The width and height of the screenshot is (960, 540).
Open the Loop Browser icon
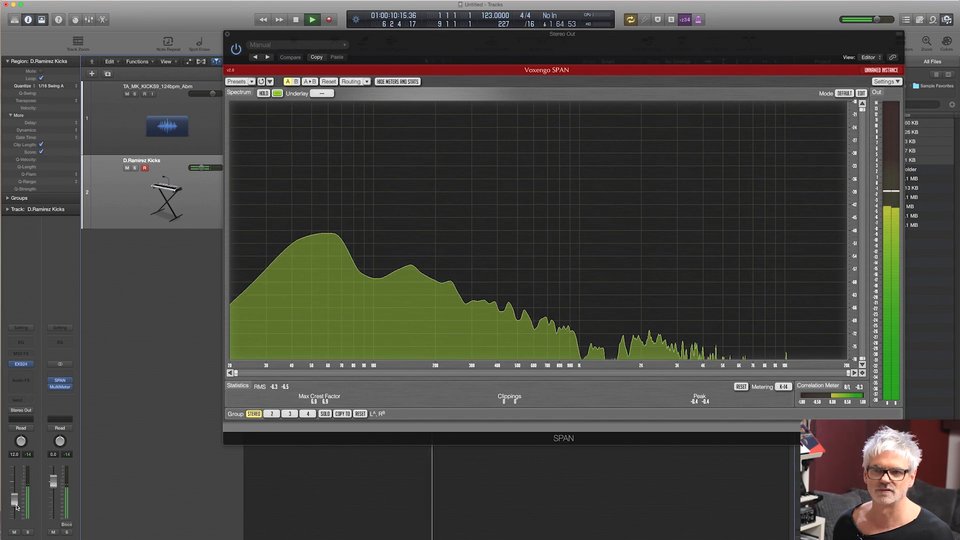coord(933,20)
